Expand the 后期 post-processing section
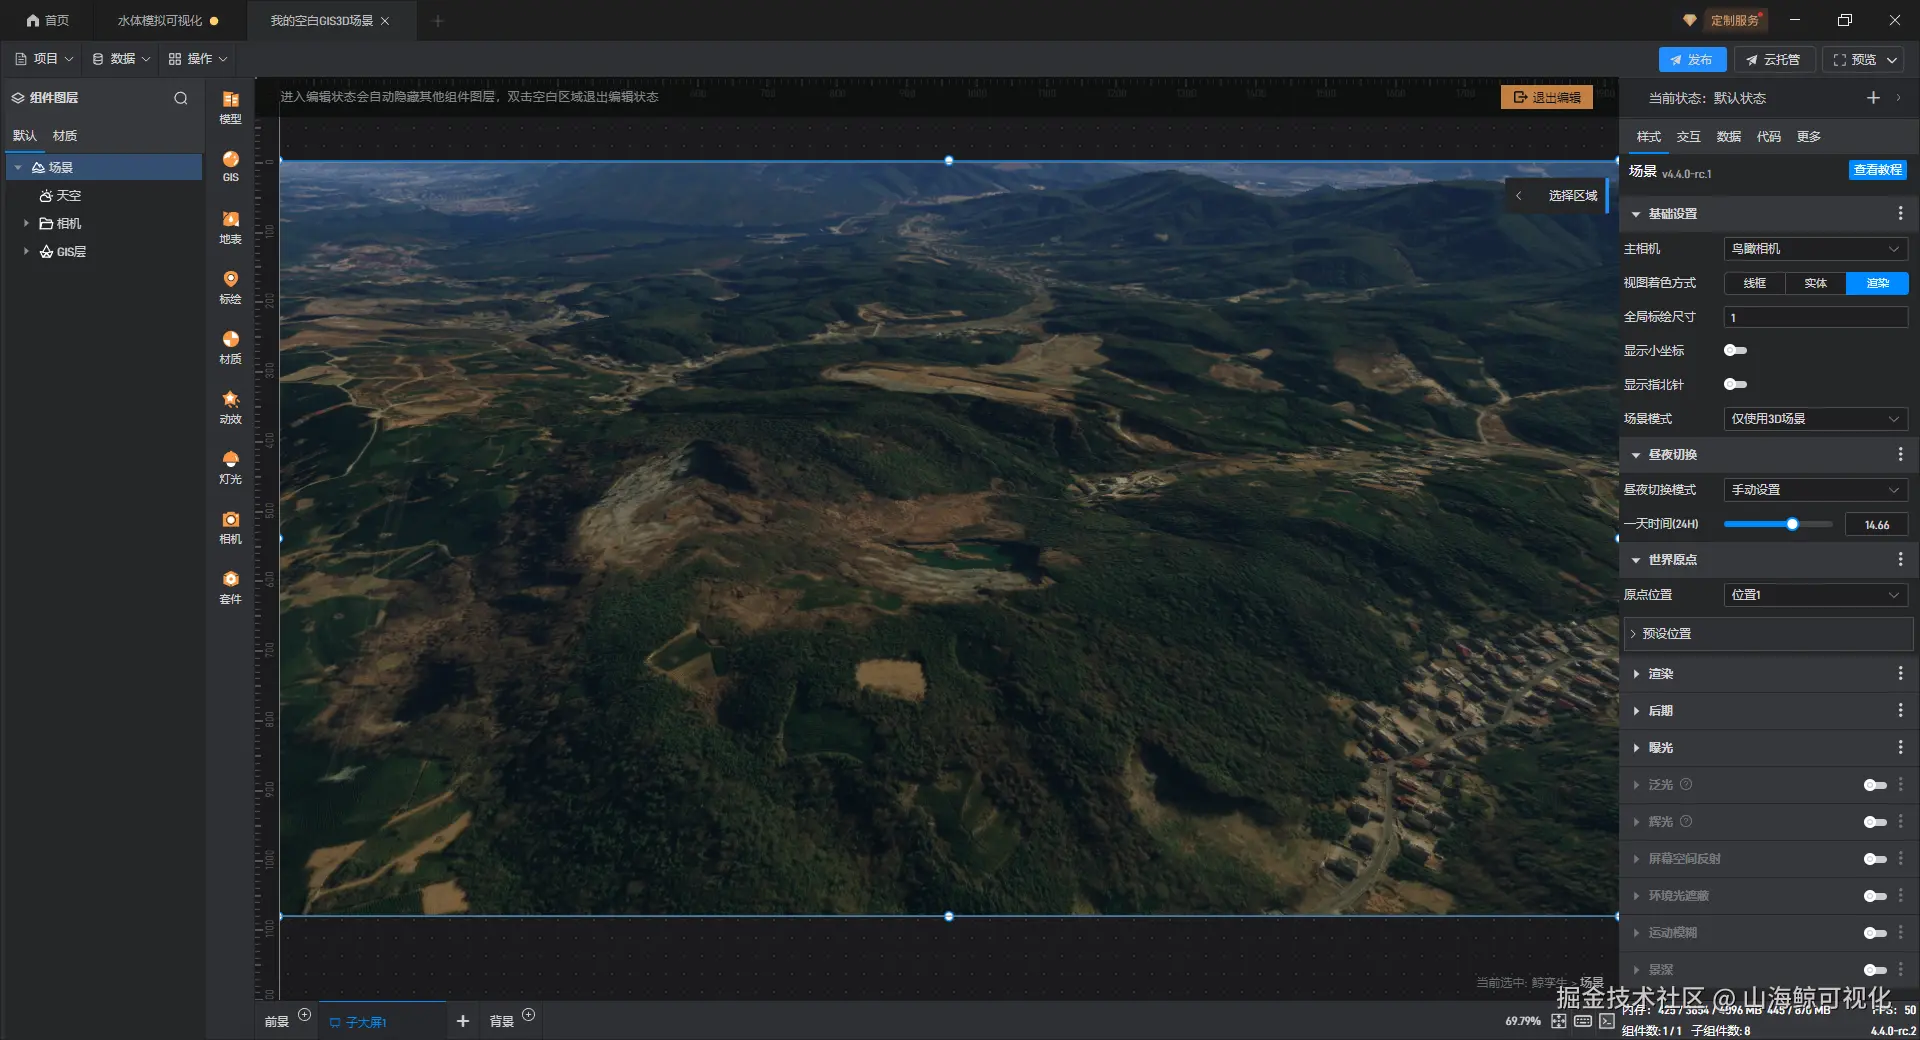 coord(1636,711)
